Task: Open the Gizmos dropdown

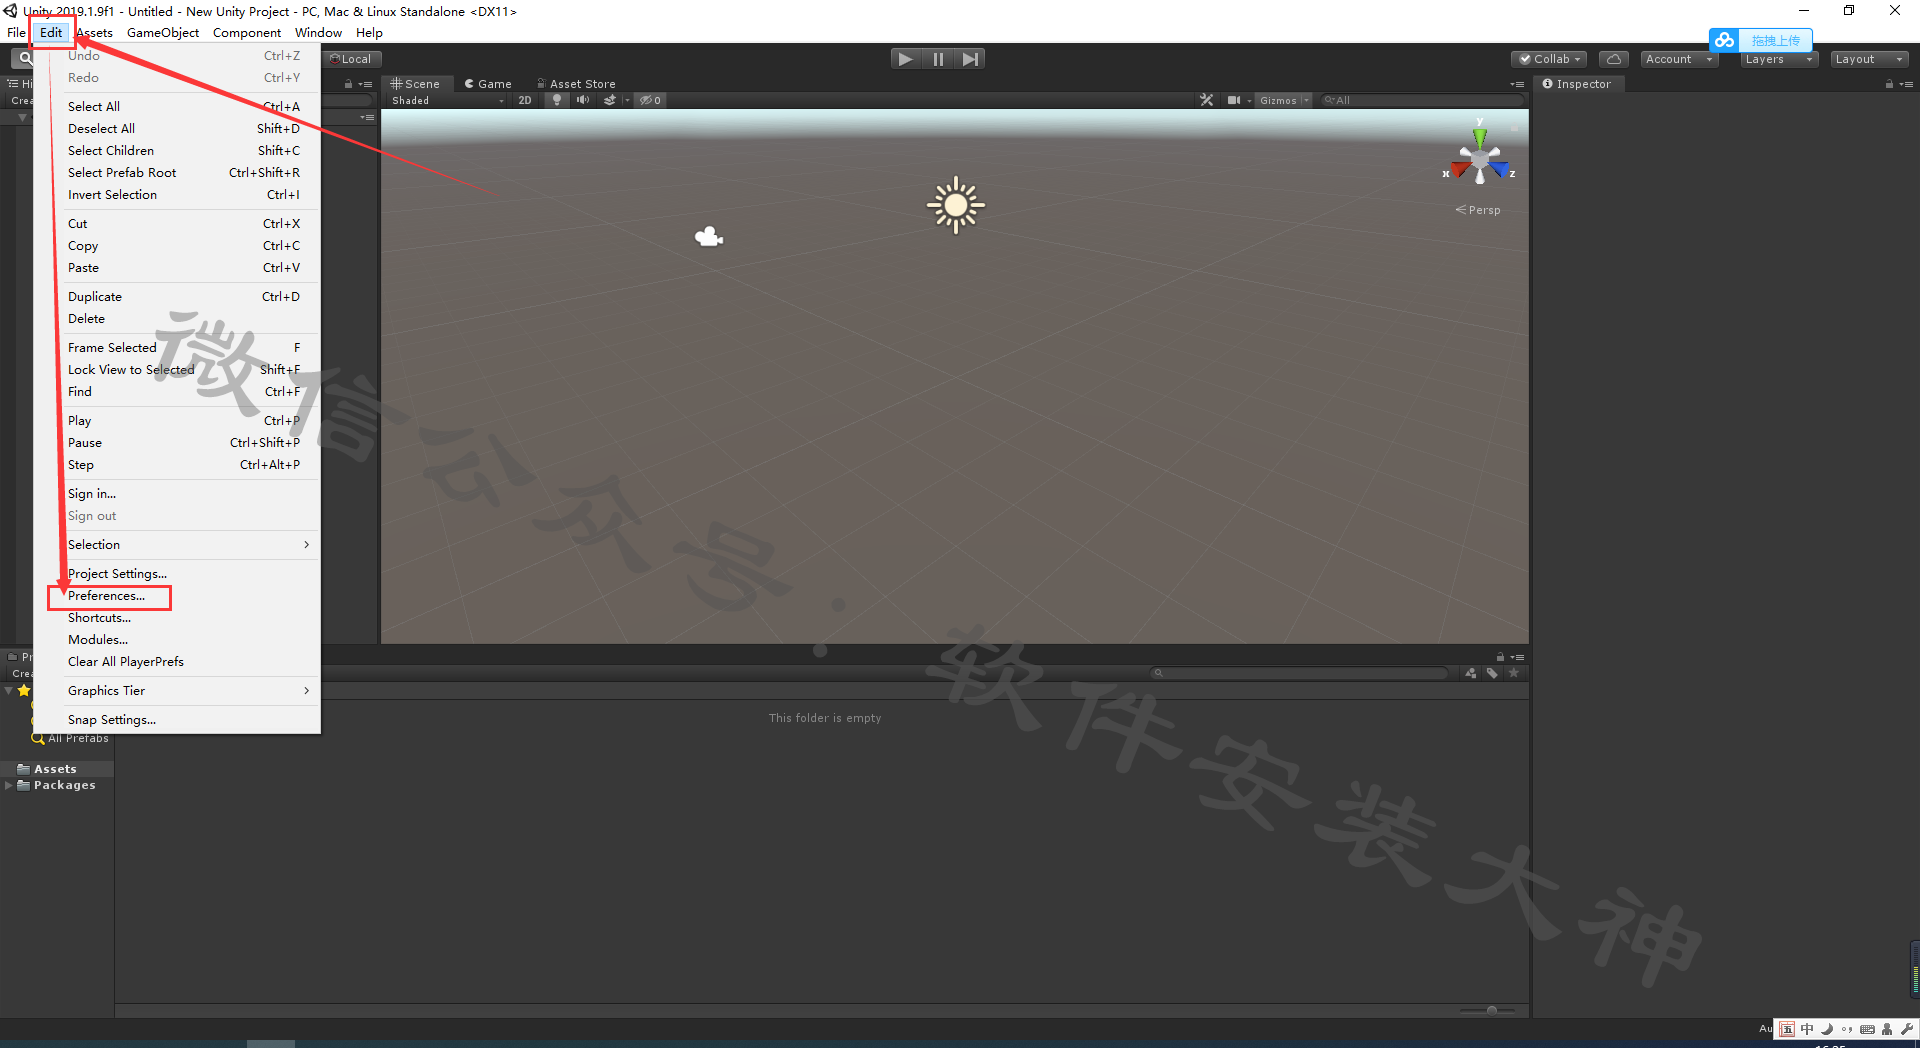Action: coord(1284,100)
